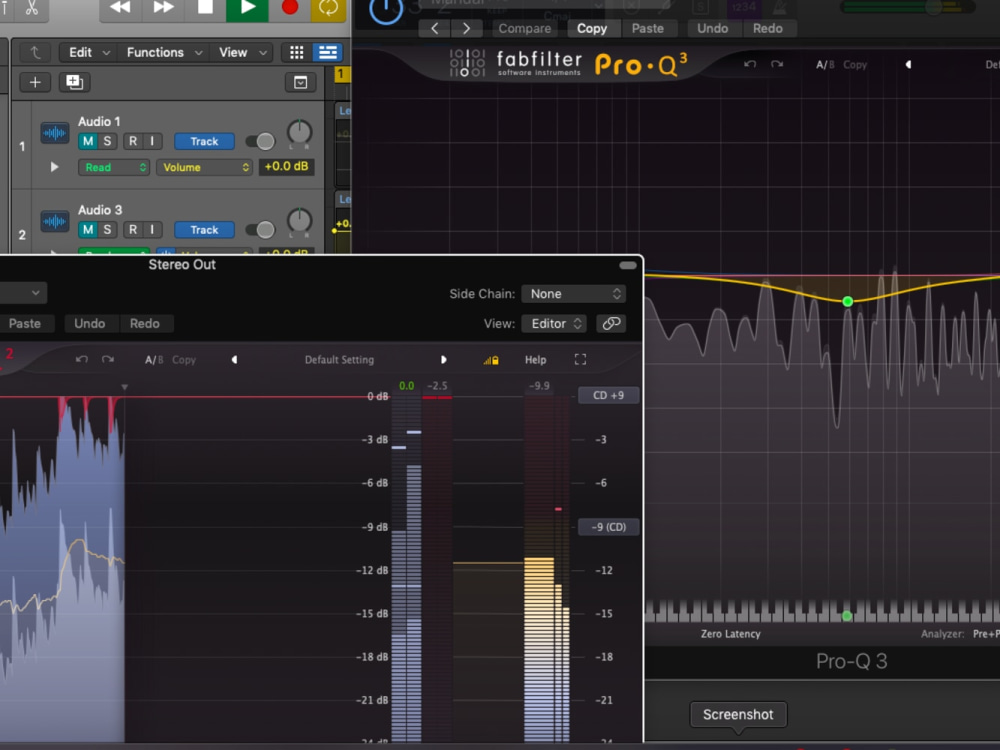
Task: Toggle the yellow cycle mode button
Action: tap(328, 8)
